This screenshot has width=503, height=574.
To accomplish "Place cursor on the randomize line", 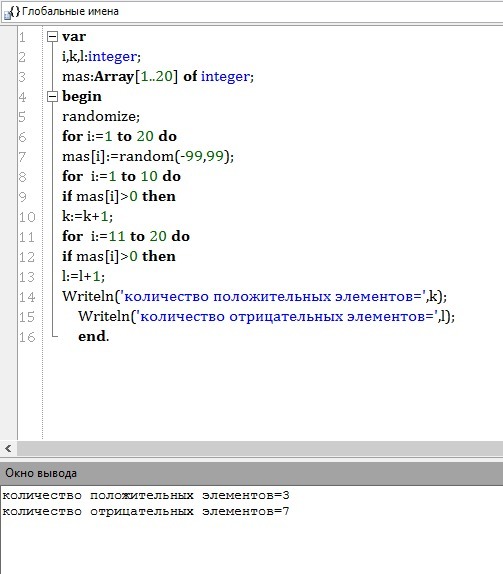I will 101,117.
